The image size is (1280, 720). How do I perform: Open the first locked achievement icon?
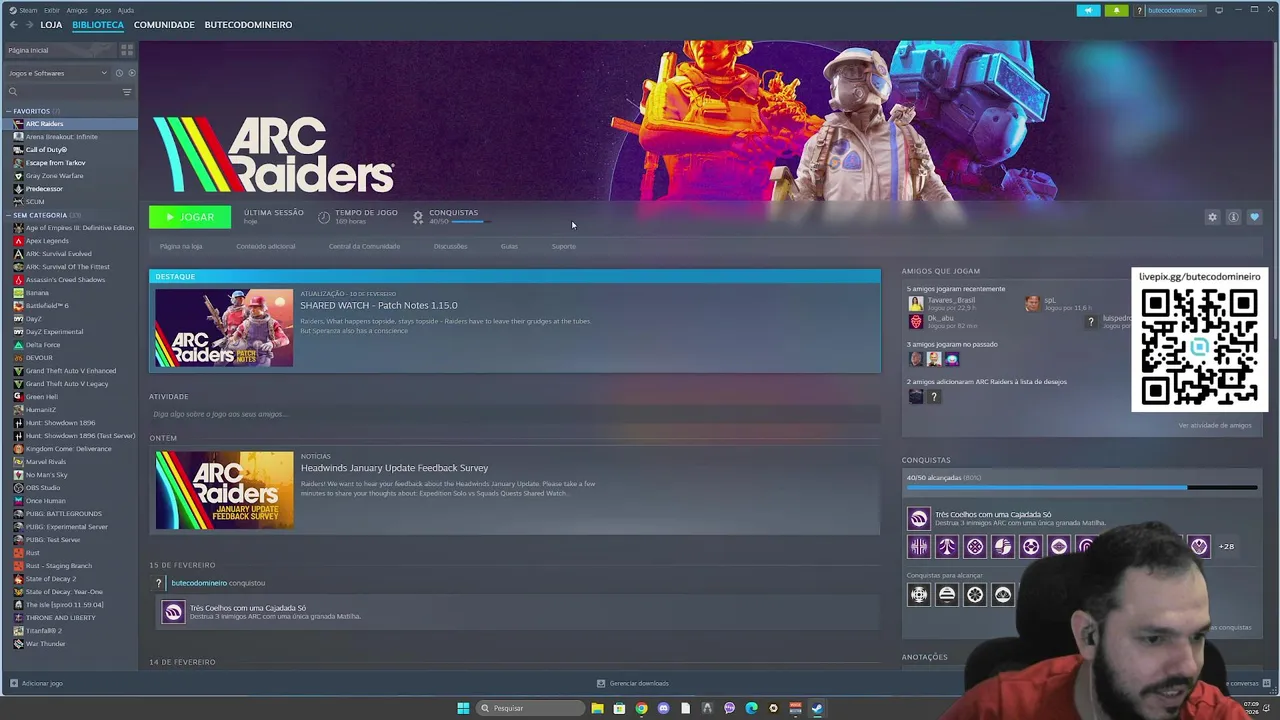click(x=918, y=595)
